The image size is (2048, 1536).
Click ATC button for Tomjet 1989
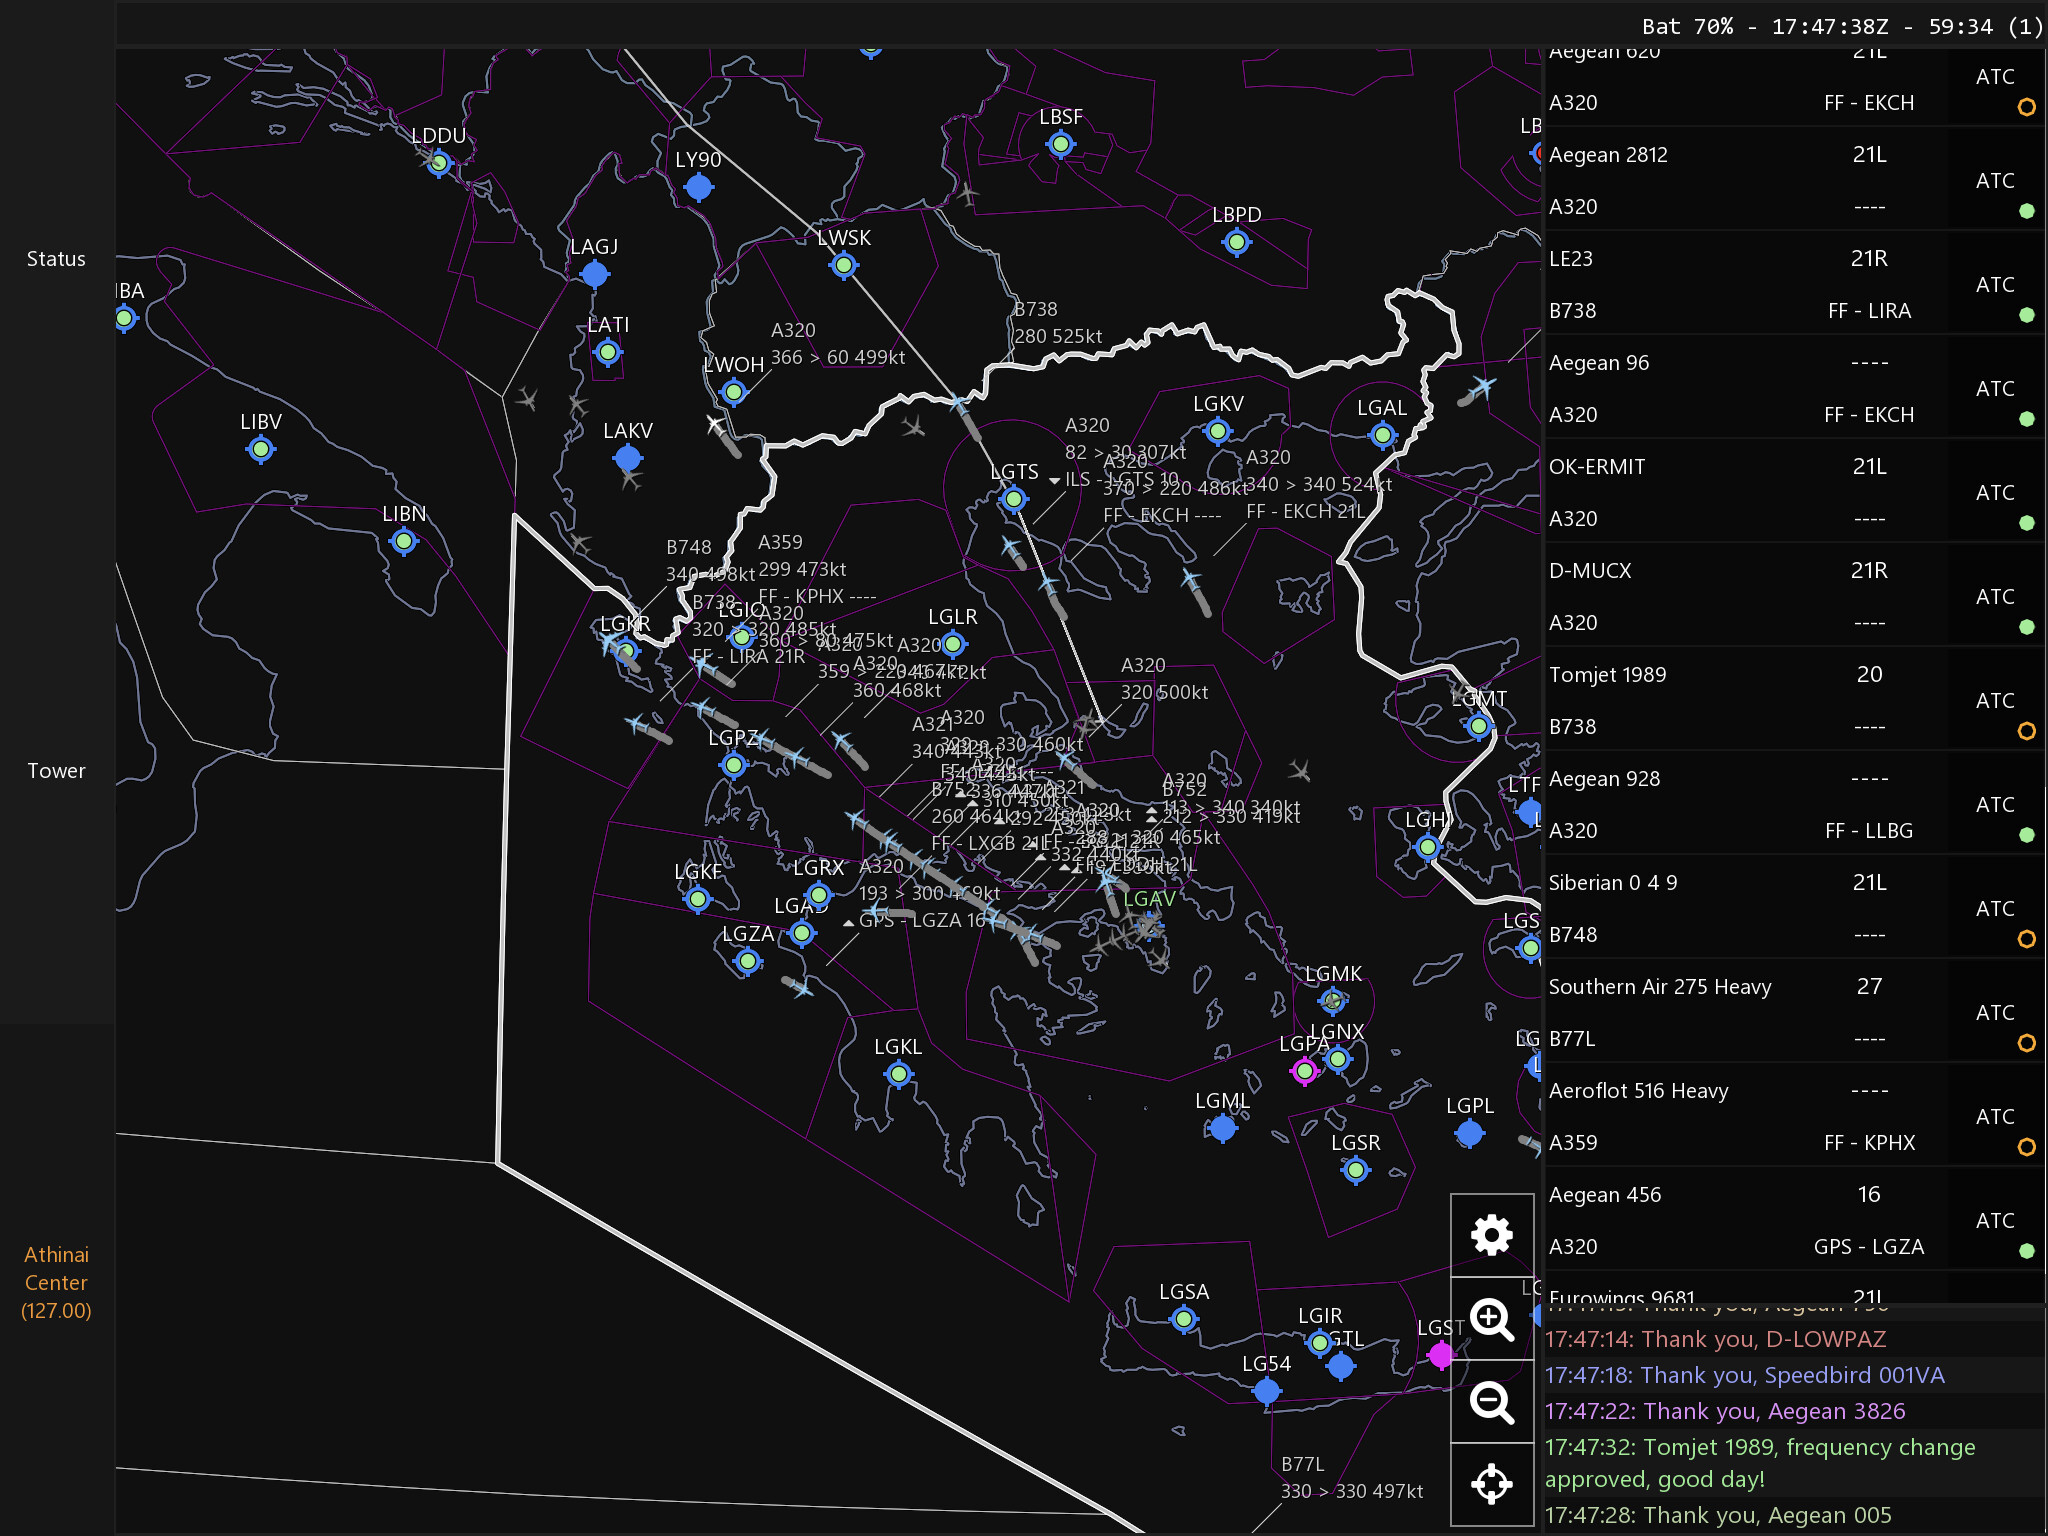tap(1994, 701)
